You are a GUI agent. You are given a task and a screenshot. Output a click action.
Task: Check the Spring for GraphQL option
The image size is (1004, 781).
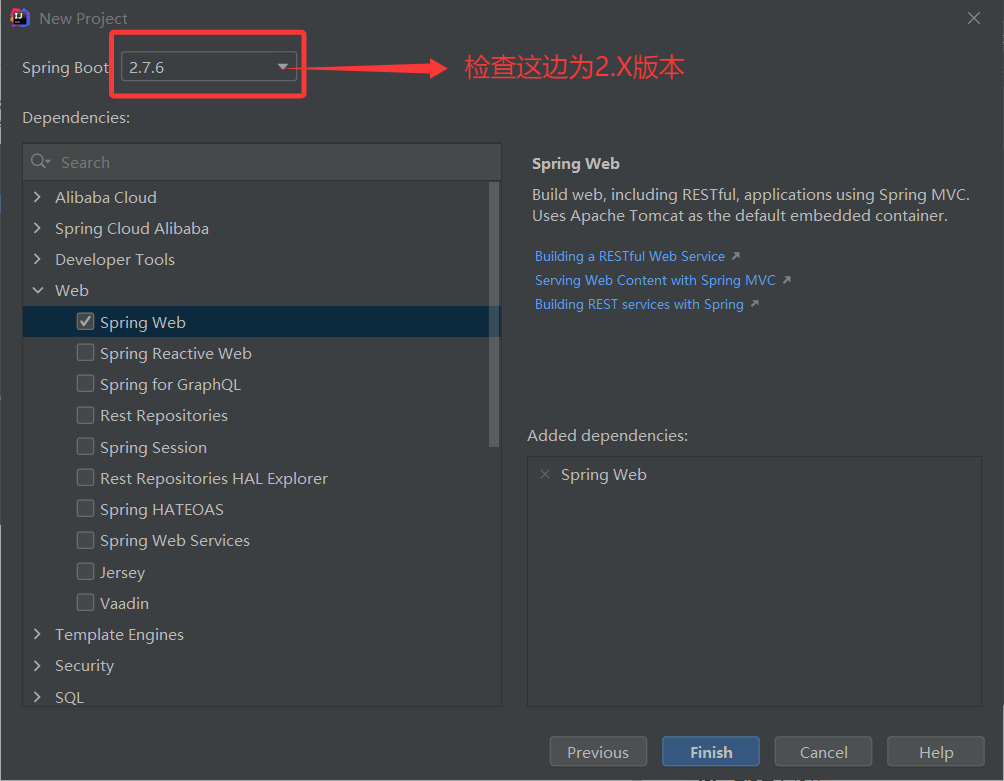tap(85, 383)
